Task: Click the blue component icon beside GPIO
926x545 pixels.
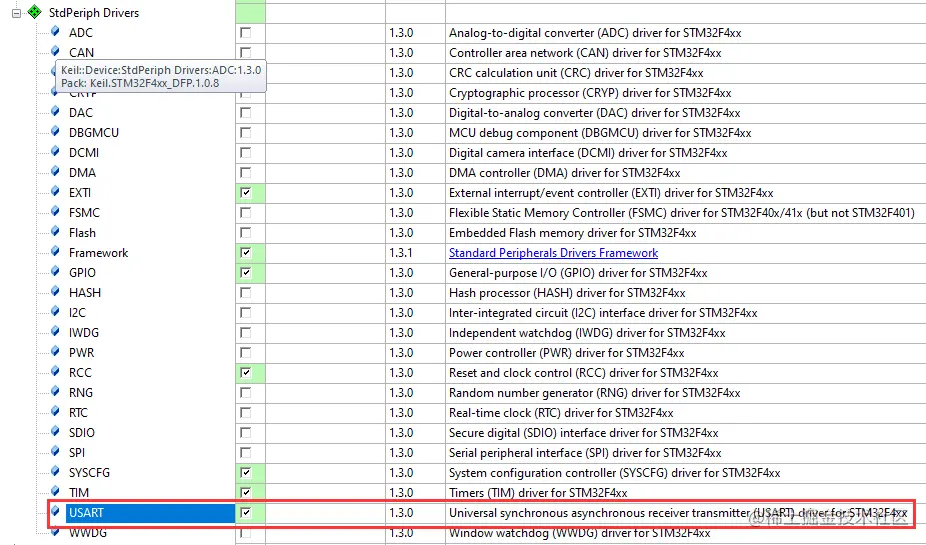Action: click(x=56, y=272)
